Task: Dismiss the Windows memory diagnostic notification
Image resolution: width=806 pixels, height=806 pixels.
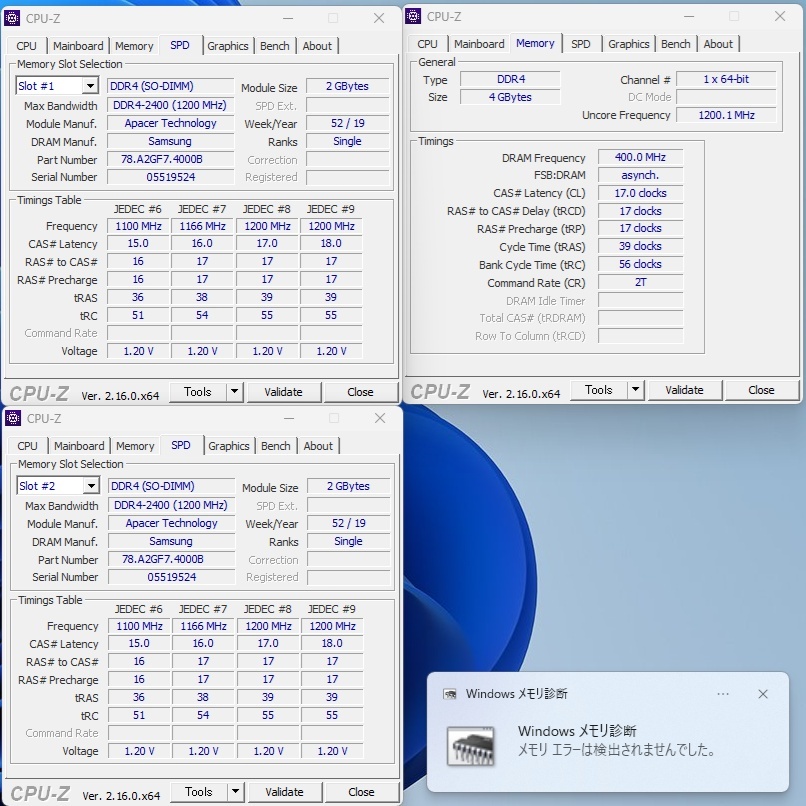Action: pyautogui.click(x=763, y=694)
